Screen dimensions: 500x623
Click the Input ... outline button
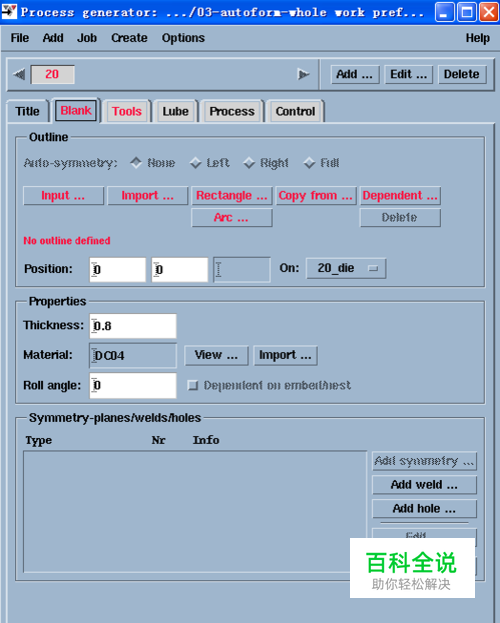(63, 195)
